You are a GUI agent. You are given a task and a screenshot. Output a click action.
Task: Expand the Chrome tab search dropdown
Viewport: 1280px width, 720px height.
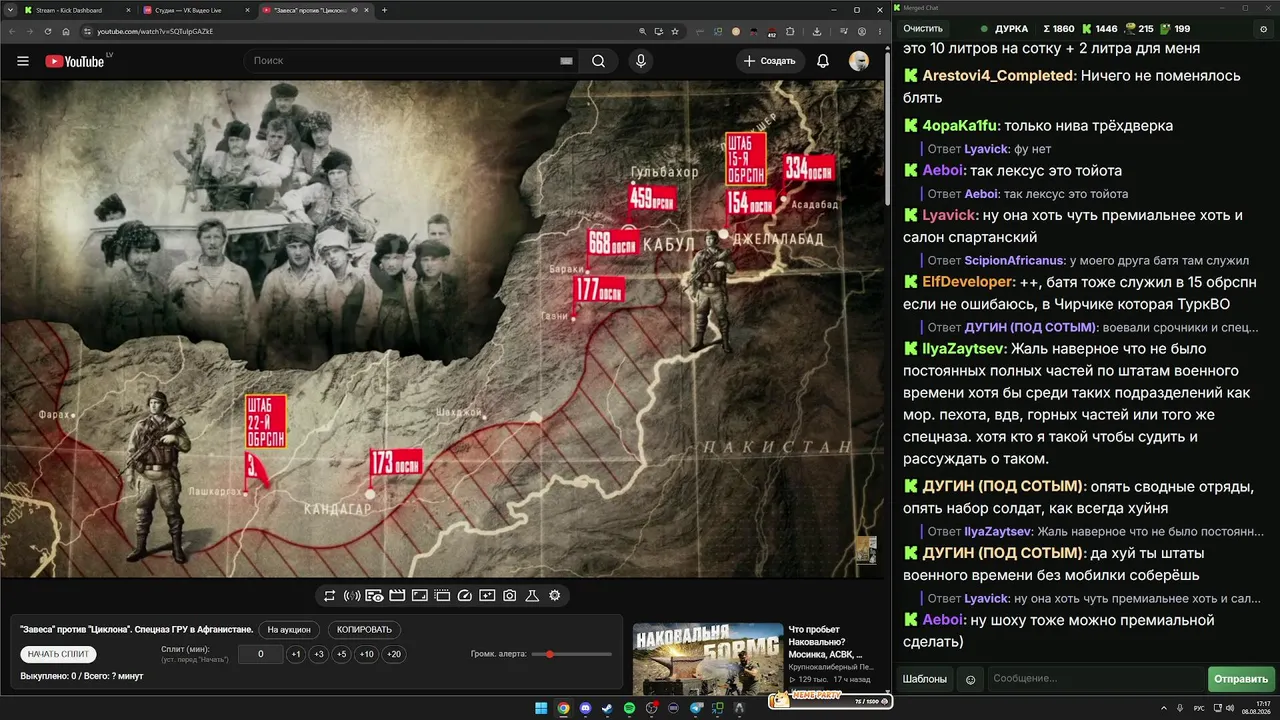coord(9,10)
